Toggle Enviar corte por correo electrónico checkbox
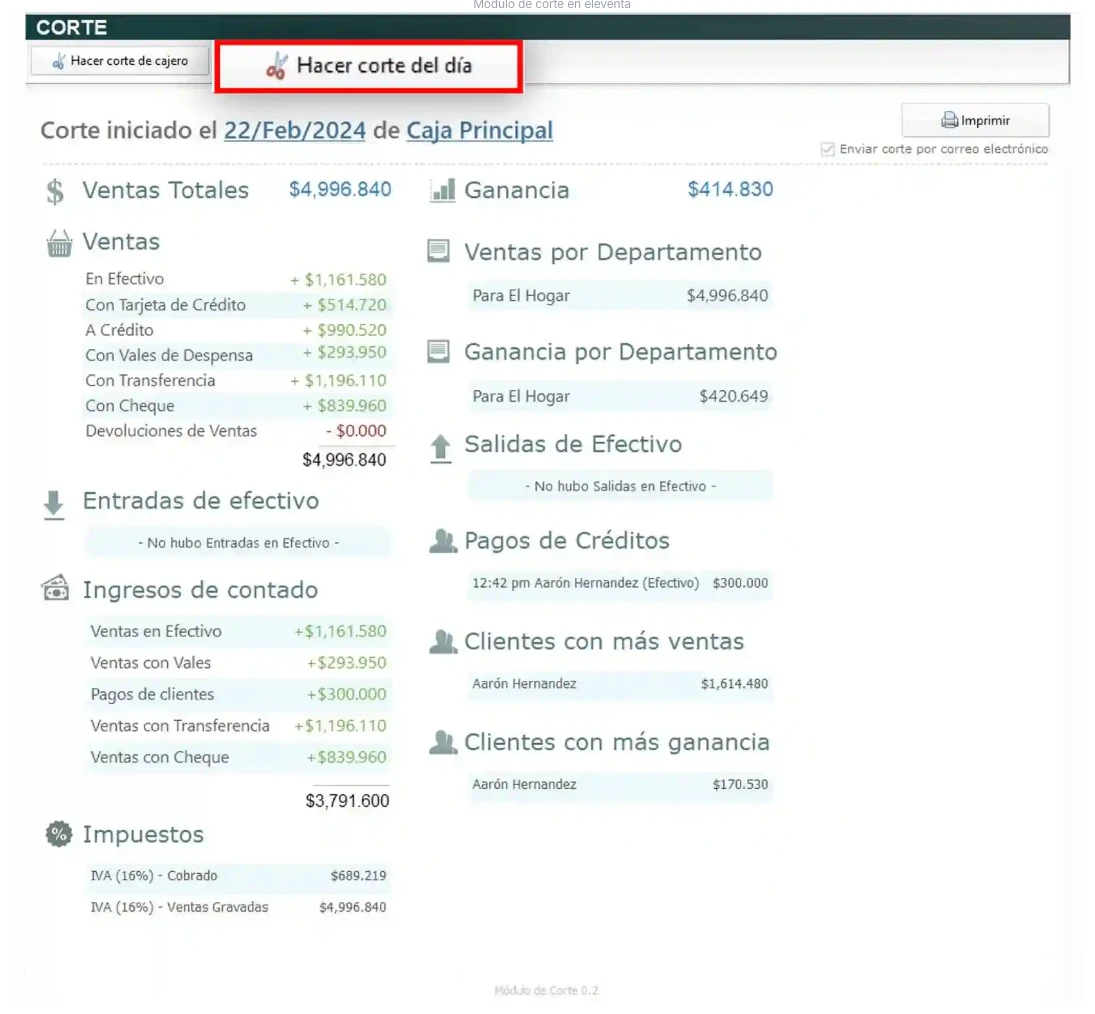 click(x=828, y=149)
